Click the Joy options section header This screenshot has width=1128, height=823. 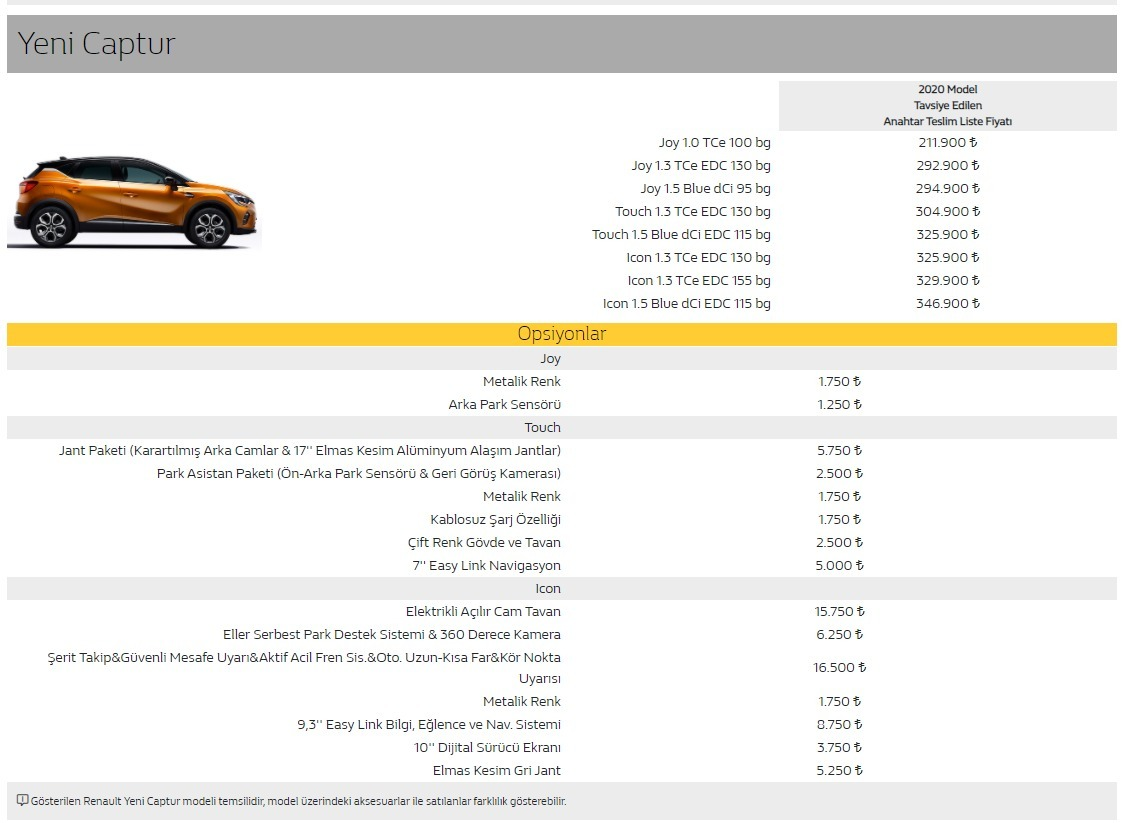(x=562, y=358)
